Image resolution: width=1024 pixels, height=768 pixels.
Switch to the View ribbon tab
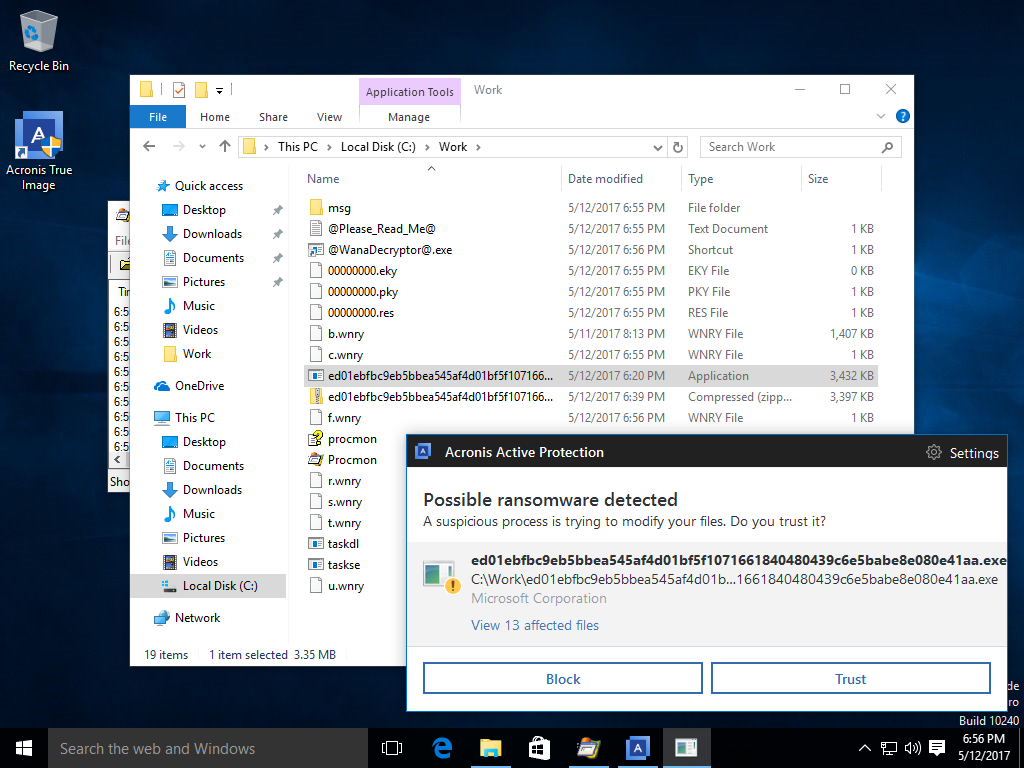click(329, 117)
